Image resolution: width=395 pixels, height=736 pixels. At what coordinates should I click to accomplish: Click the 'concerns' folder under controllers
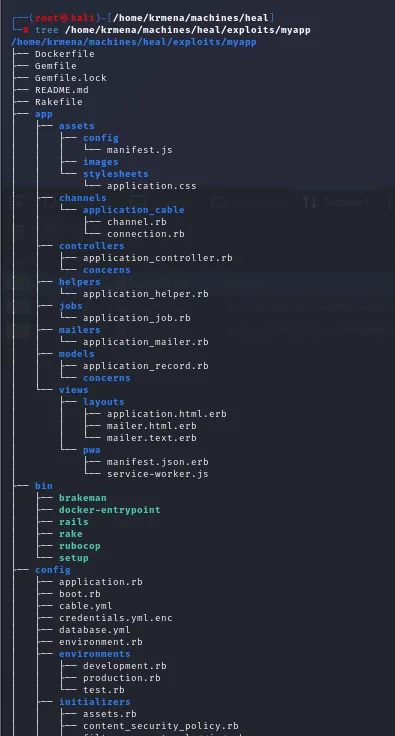pos(107,270)
